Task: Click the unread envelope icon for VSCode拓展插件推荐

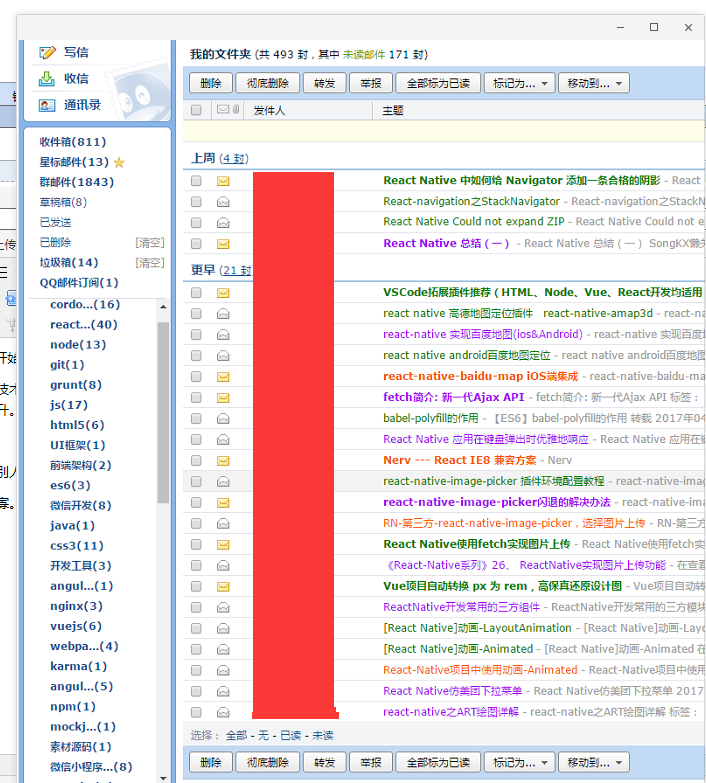Action: click(x=223, y=293)
